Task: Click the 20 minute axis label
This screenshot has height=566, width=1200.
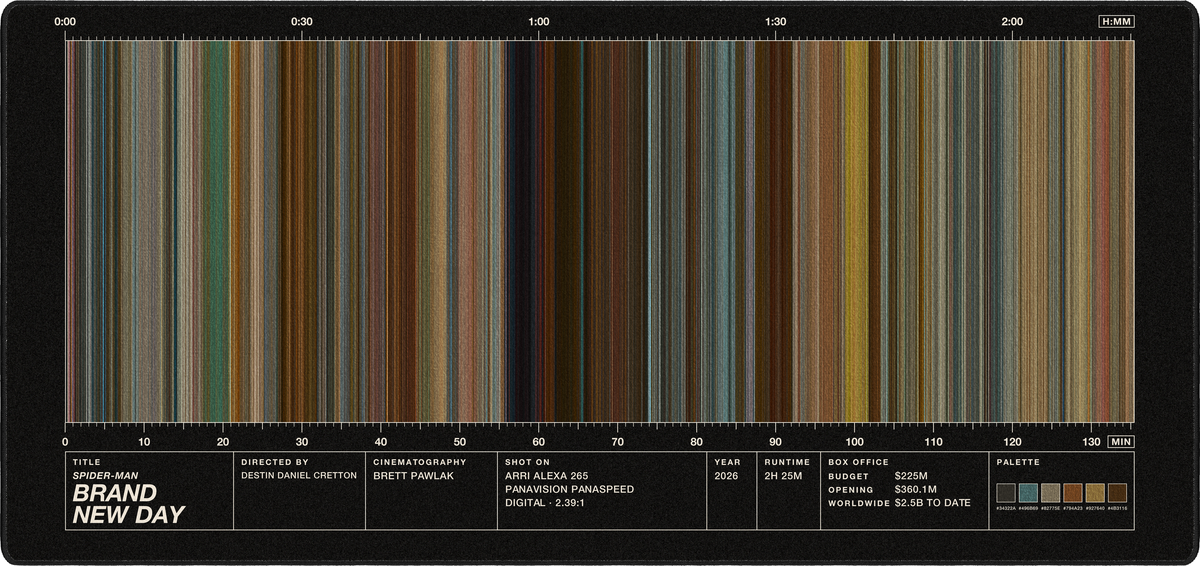Action: point(223,441)
